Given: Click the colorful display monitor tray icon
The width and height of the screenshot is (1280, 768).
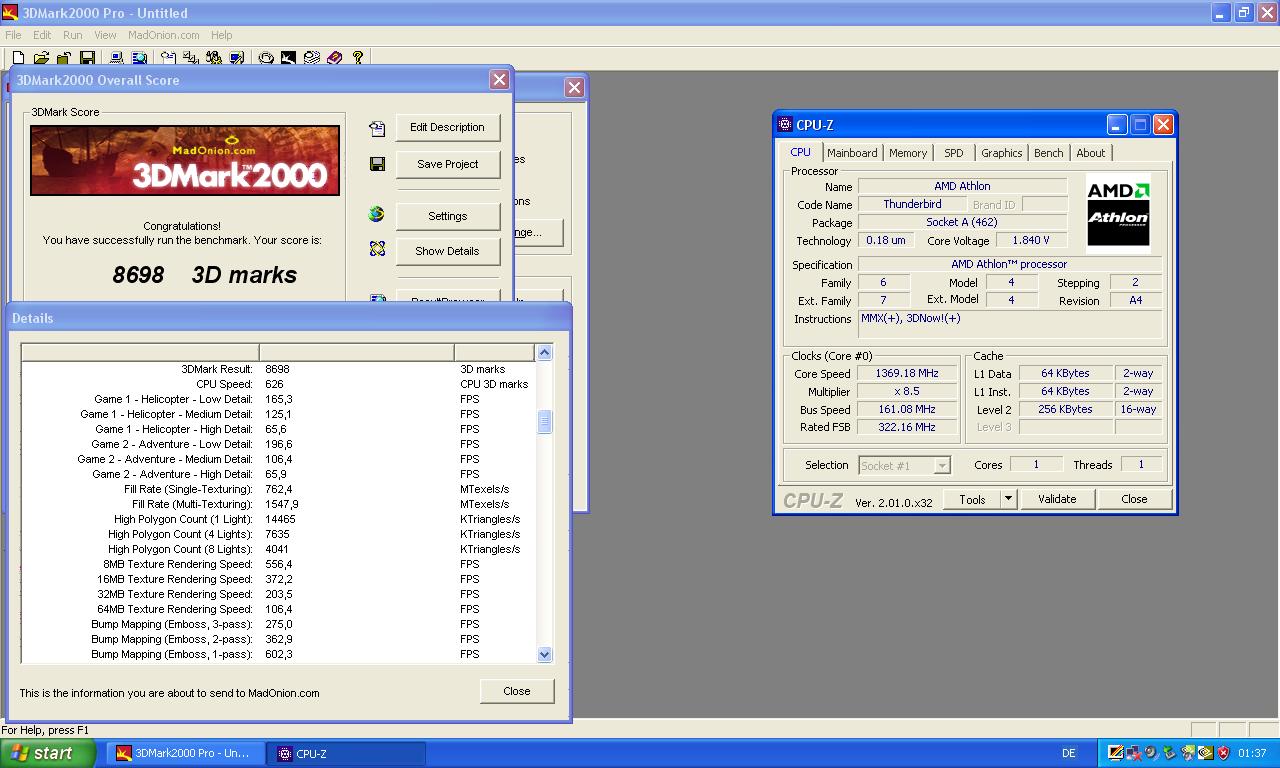Looking at the screenshot, I should coord(1116,753).
